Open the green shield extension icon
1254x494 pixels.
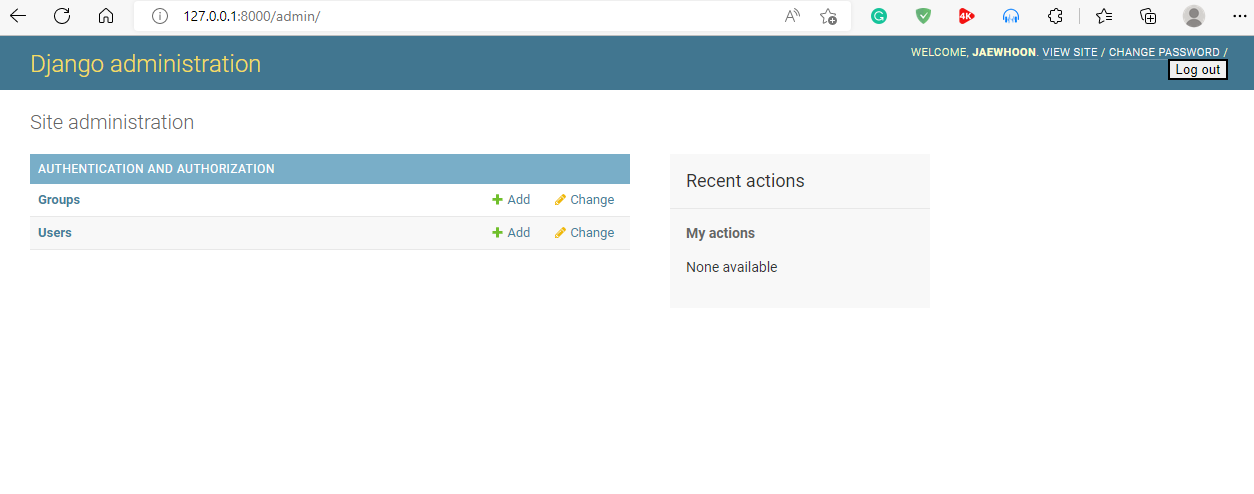(923, 16)
